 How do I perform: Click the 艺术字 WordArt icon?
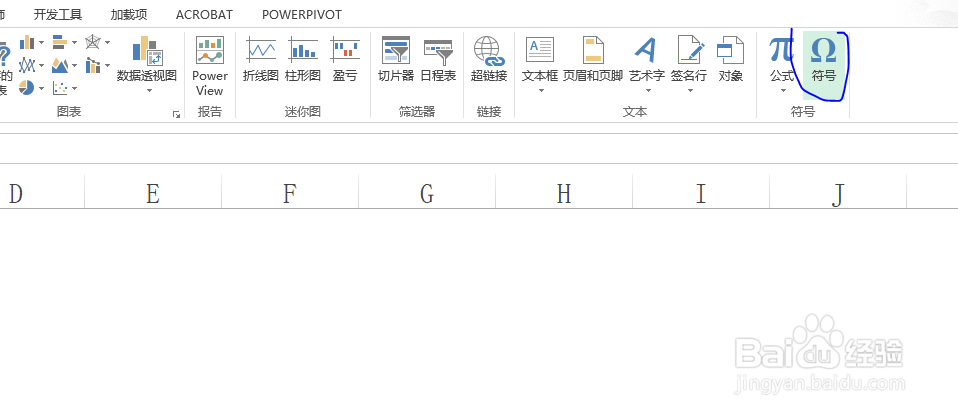coord(646,50)
